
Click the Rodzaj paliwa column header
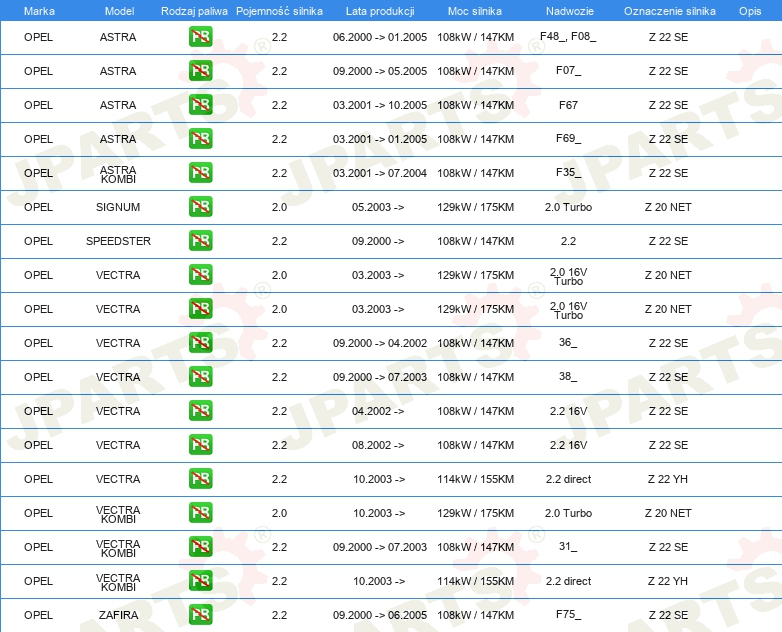click(194, 11)
